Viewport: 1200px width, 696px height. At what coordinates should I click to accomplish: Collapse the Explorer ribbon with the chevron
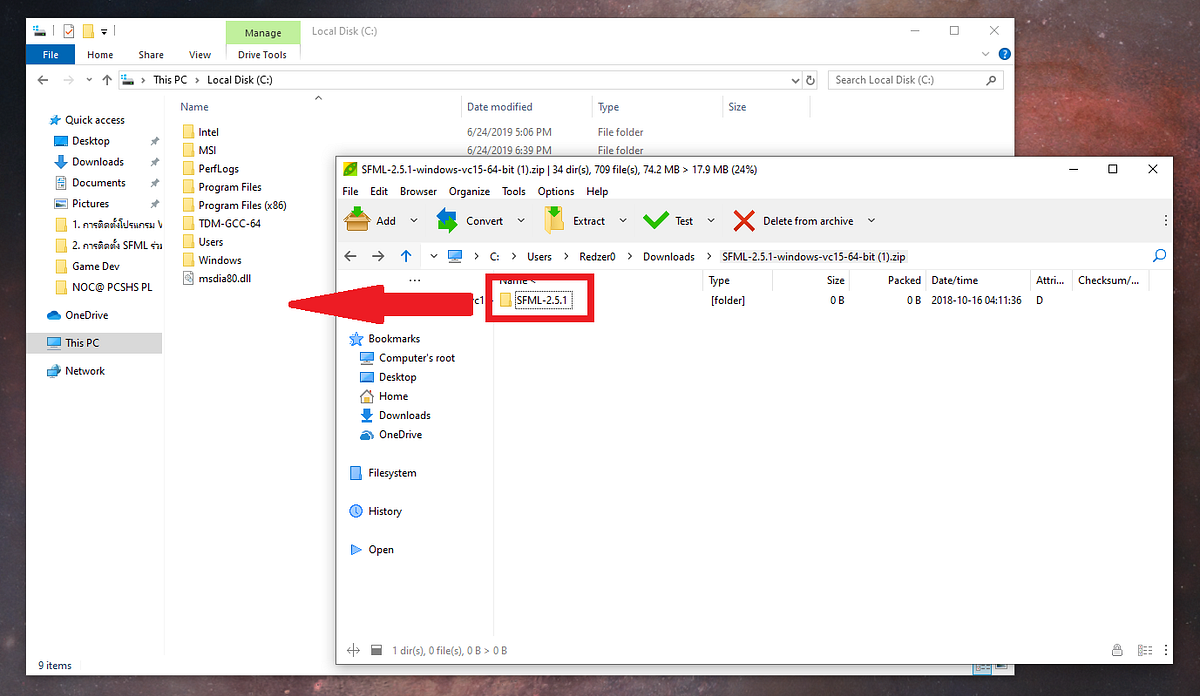[986, 54]
